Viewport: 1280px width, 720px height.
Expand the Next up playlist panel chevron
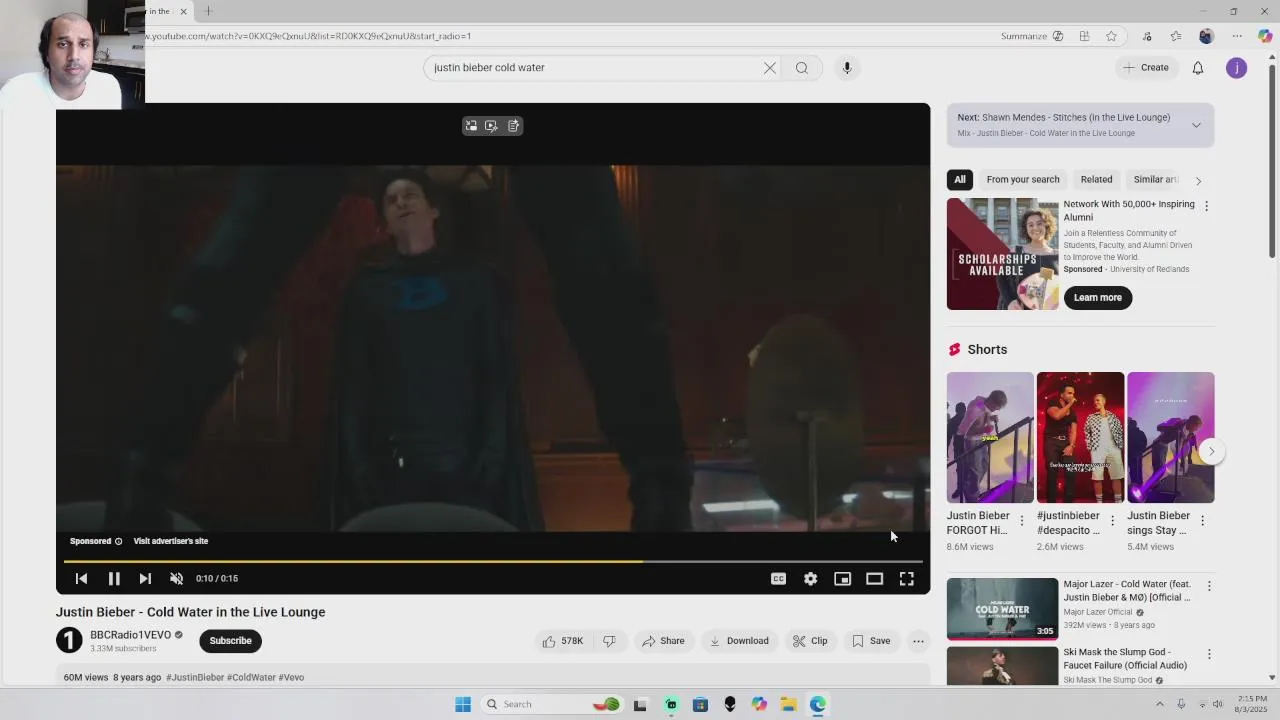click(x=1196, y=125)
